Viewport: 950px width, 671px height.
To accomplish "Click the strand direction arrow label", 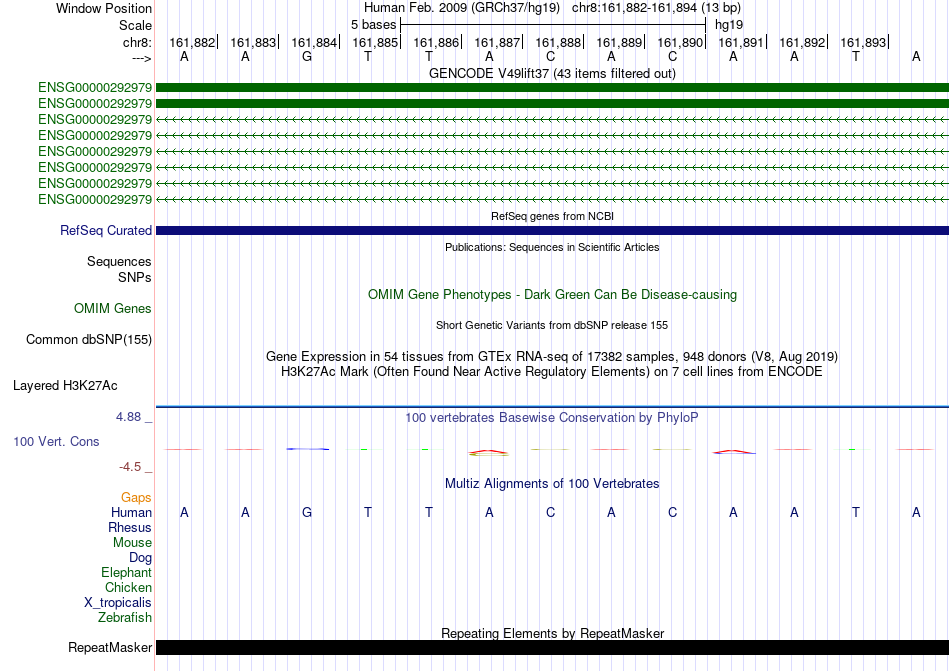I will (142, 59).
